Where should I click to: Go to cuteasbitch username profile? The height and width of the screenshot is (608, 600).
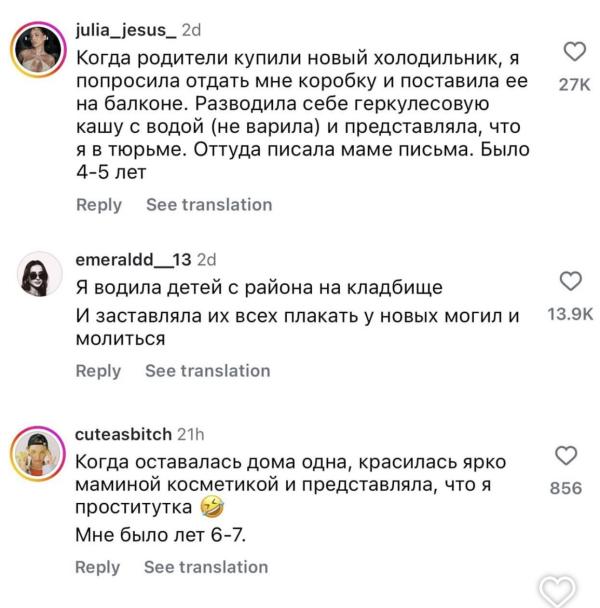click(123, 434)
